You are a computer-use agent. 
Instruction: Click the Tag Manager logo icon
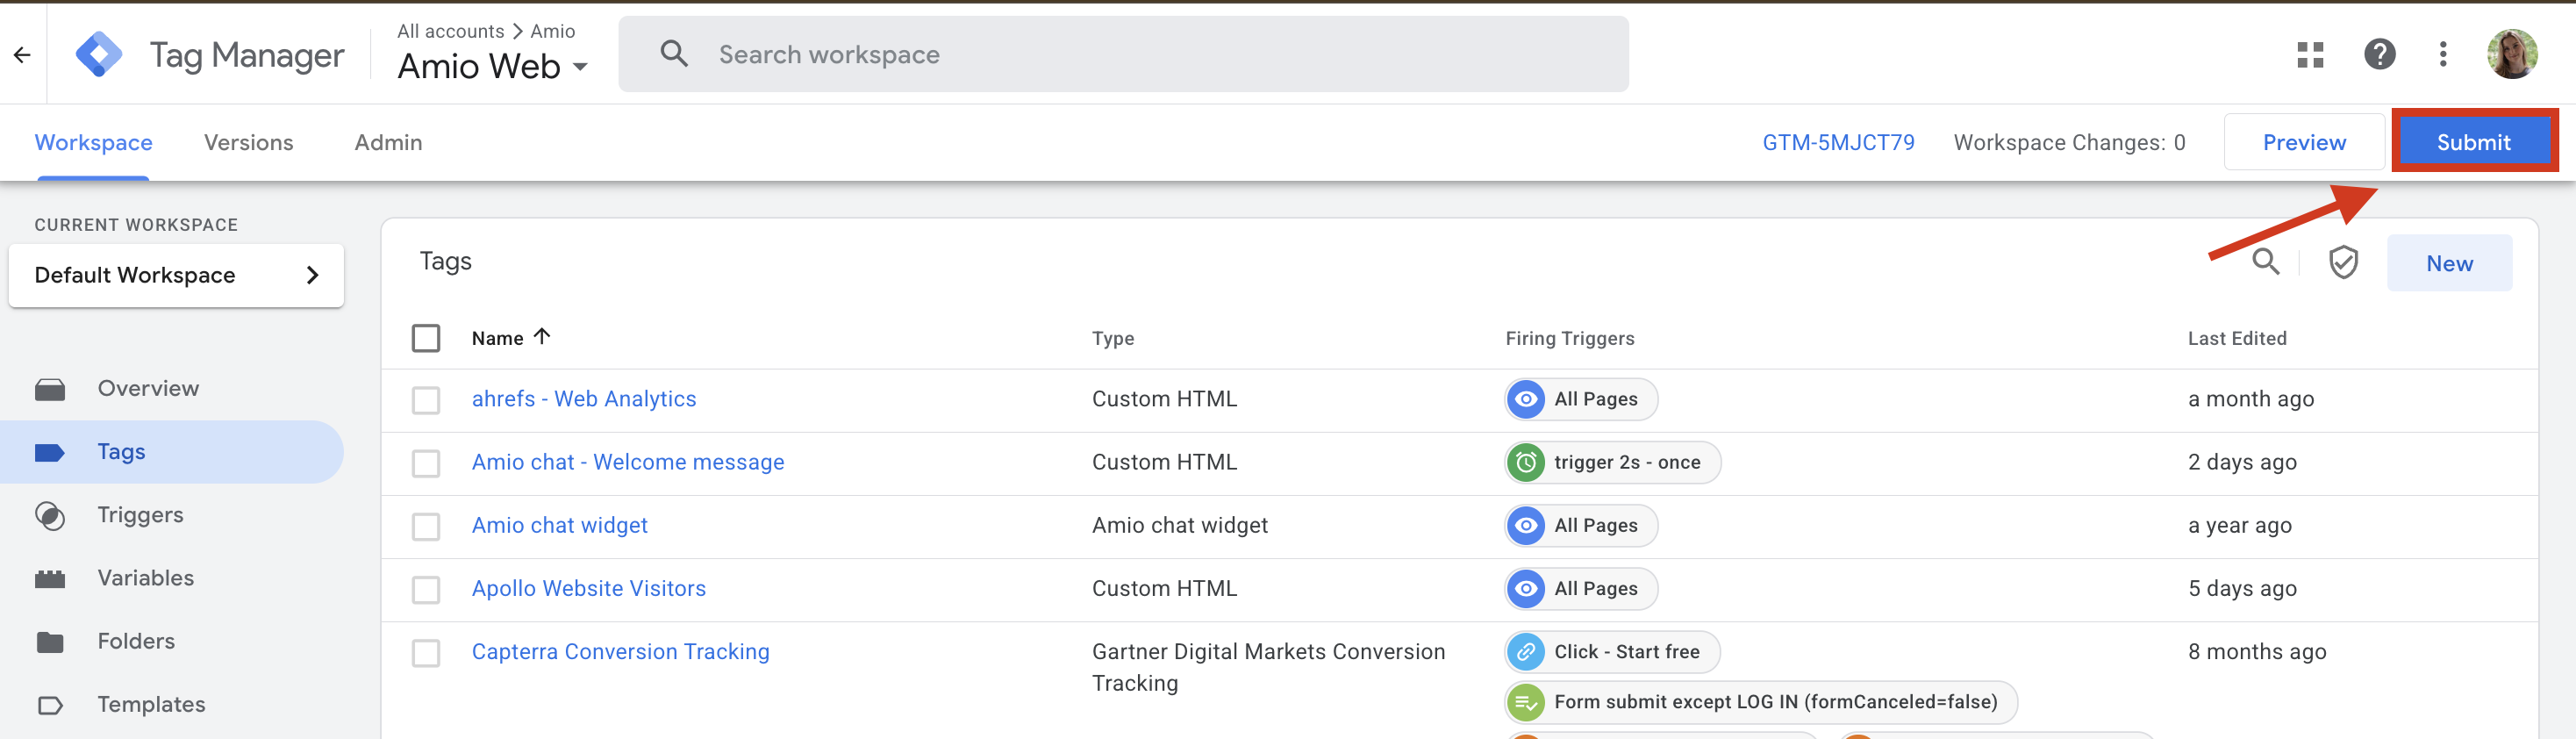(x=99, y=55)
